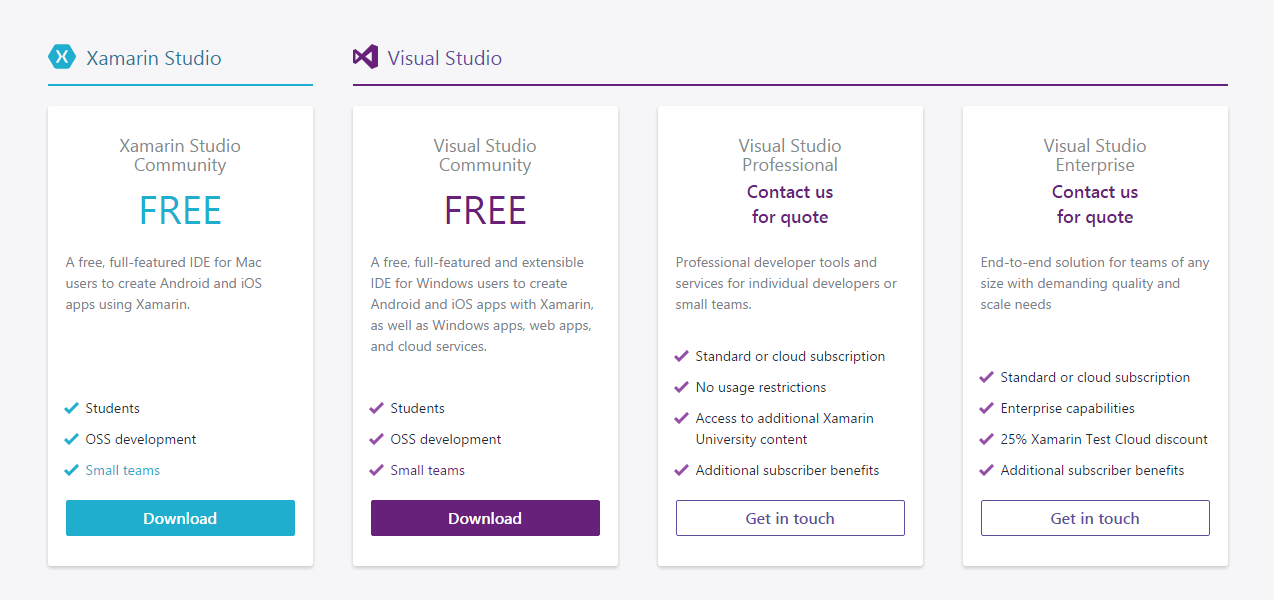
Task: Click the purple FREE price in Visual Studio Community
Action: pos(485,210)
